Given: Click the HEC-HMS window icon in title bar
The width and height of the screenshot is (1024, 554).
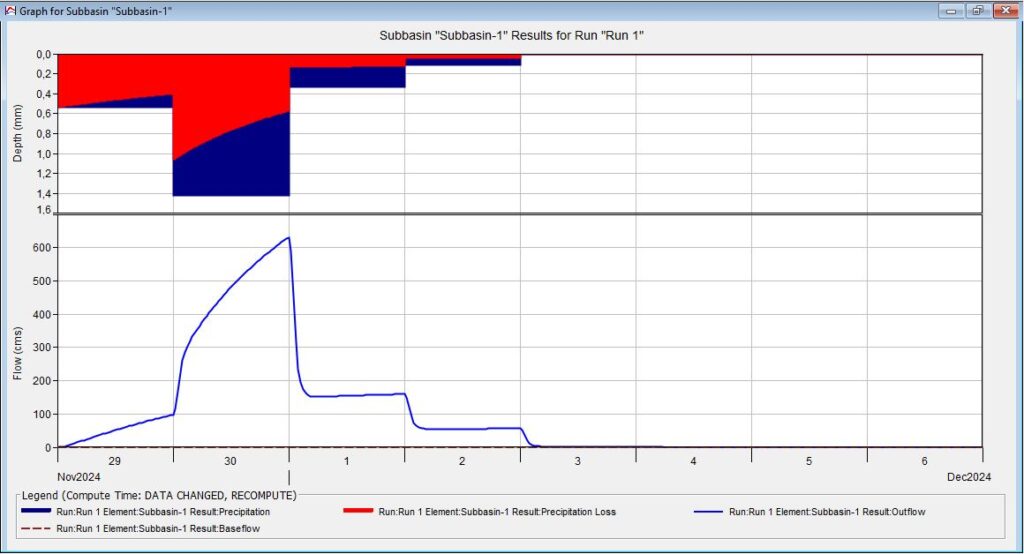Looking at the screenshot, I should coord(11,10).
